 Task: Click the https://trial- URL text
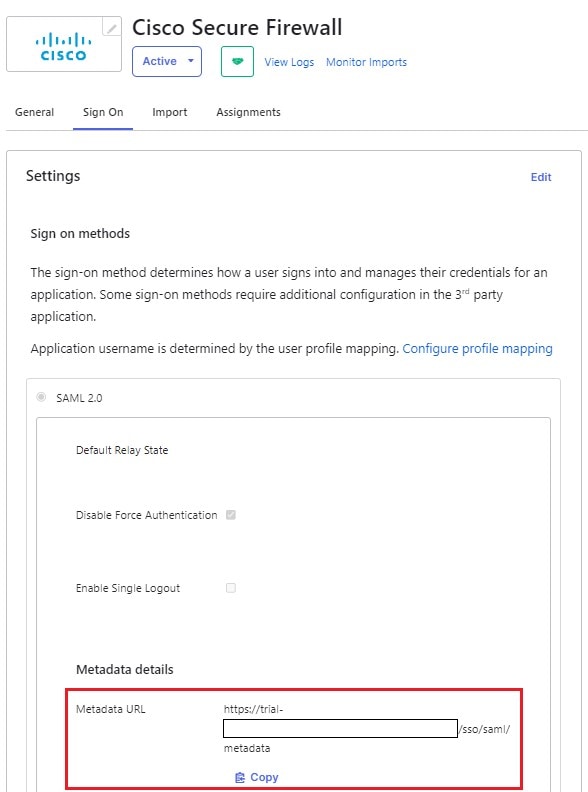(254, 709)
